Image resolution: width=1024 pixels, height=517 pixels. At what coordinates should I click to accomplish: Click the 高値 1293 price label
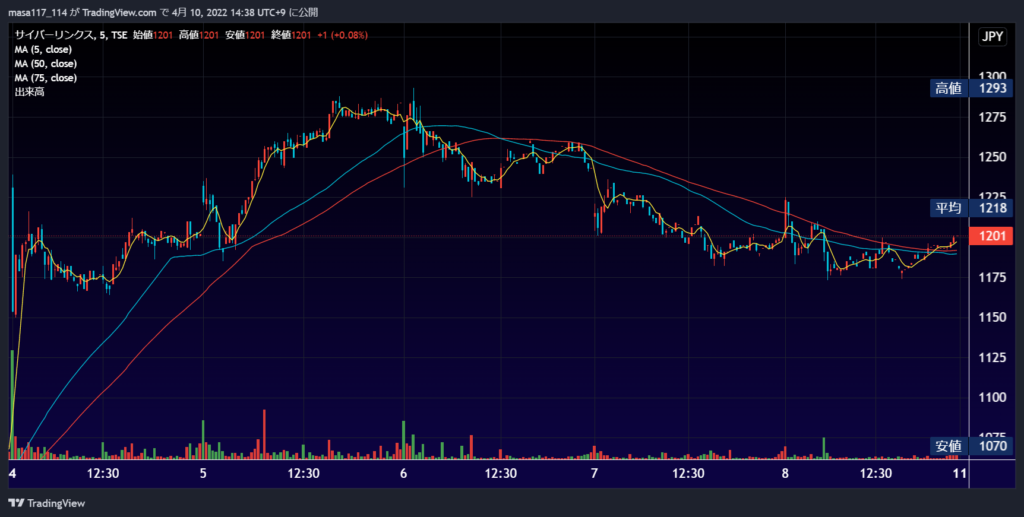(x=971, y=88)
